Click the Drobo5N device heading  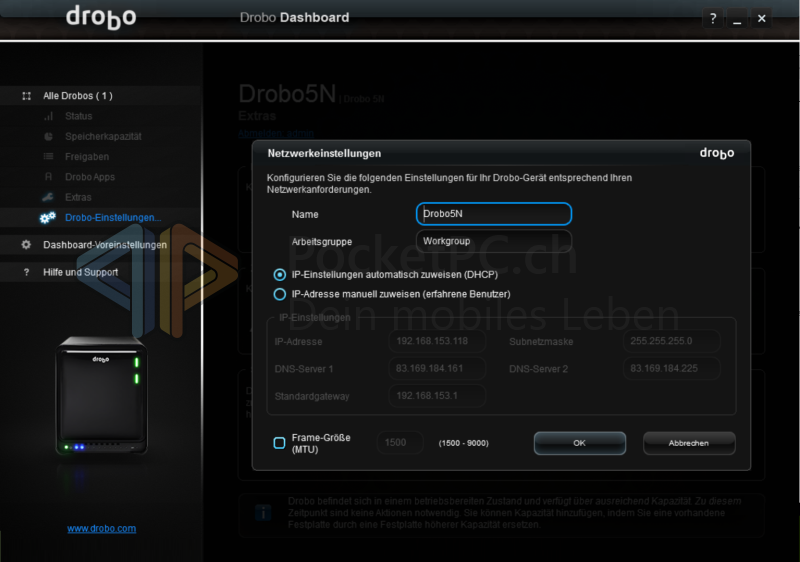click(287, 94)
